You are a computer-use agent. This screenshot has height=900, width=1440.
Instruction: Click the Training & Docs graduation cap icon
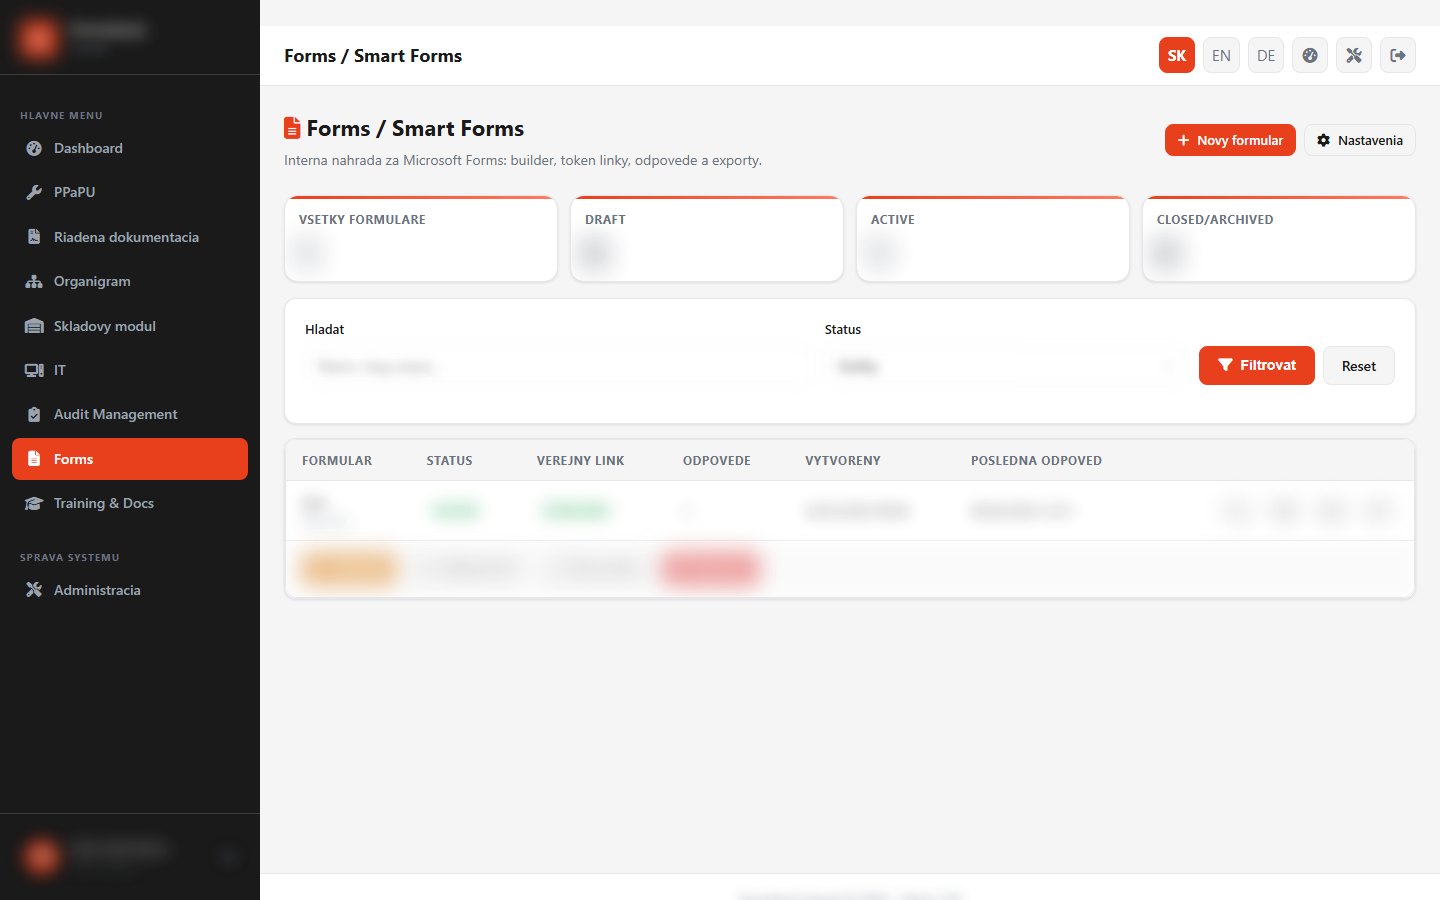(34, 503)
